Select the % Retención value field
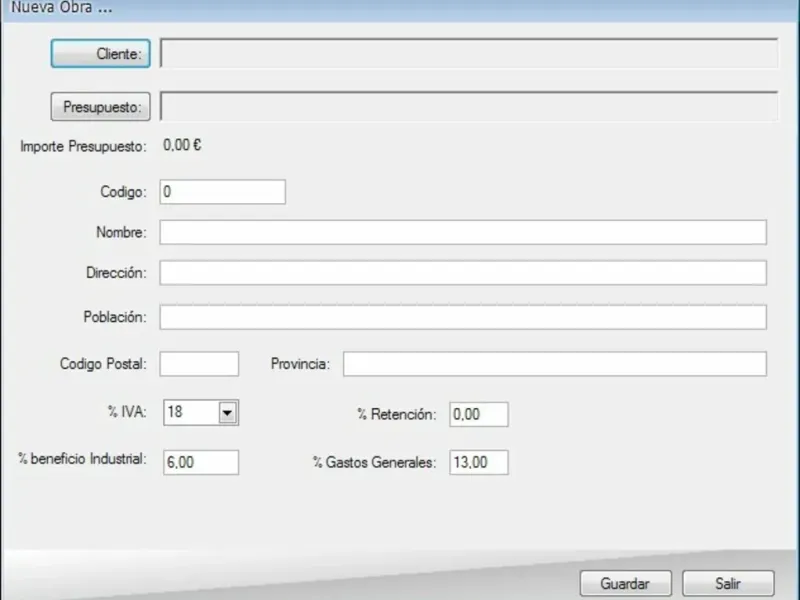This screenshot has width=800, height=600. tap(479, 414)
